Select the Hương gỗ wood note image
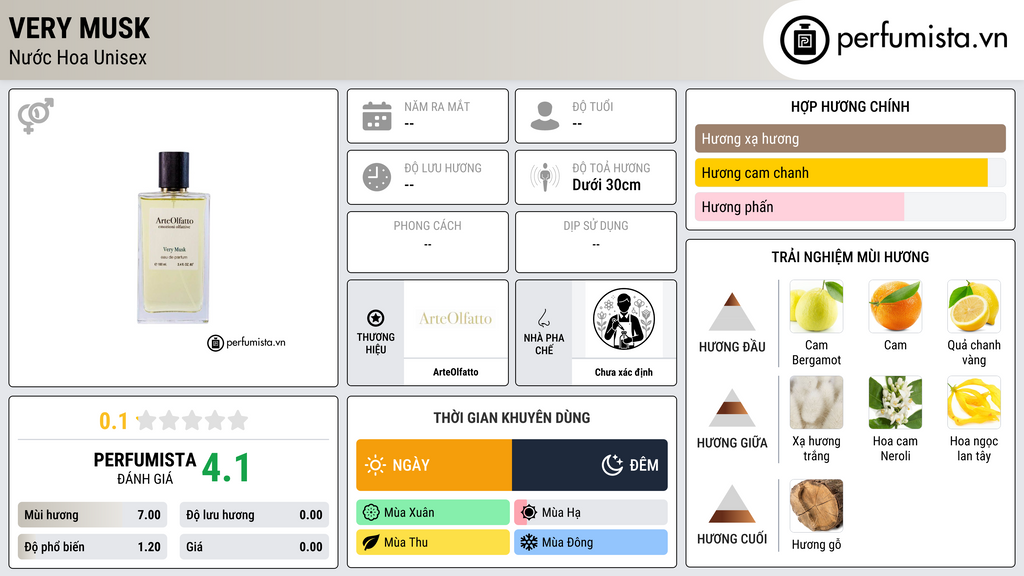The width and height of the screenshot is (1024, 576). (816, 505)
